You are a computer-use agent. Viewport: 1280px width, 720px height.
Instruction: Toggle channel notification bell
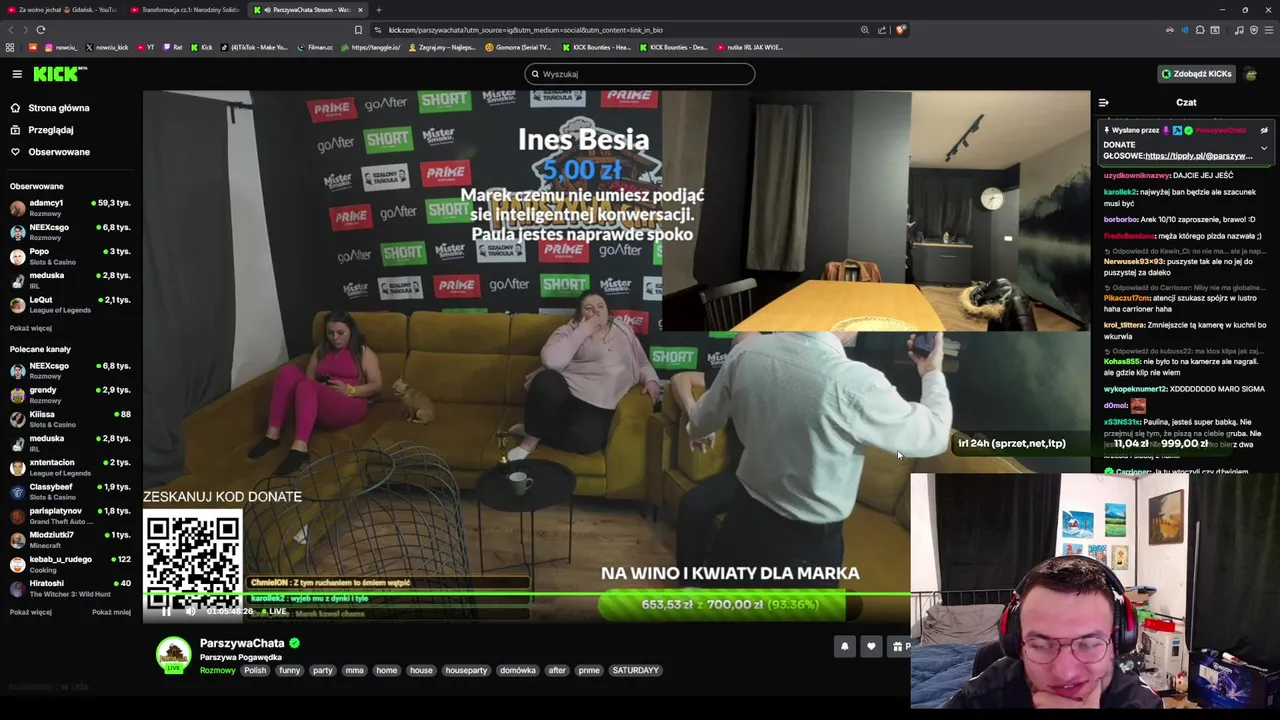[844, 646]
